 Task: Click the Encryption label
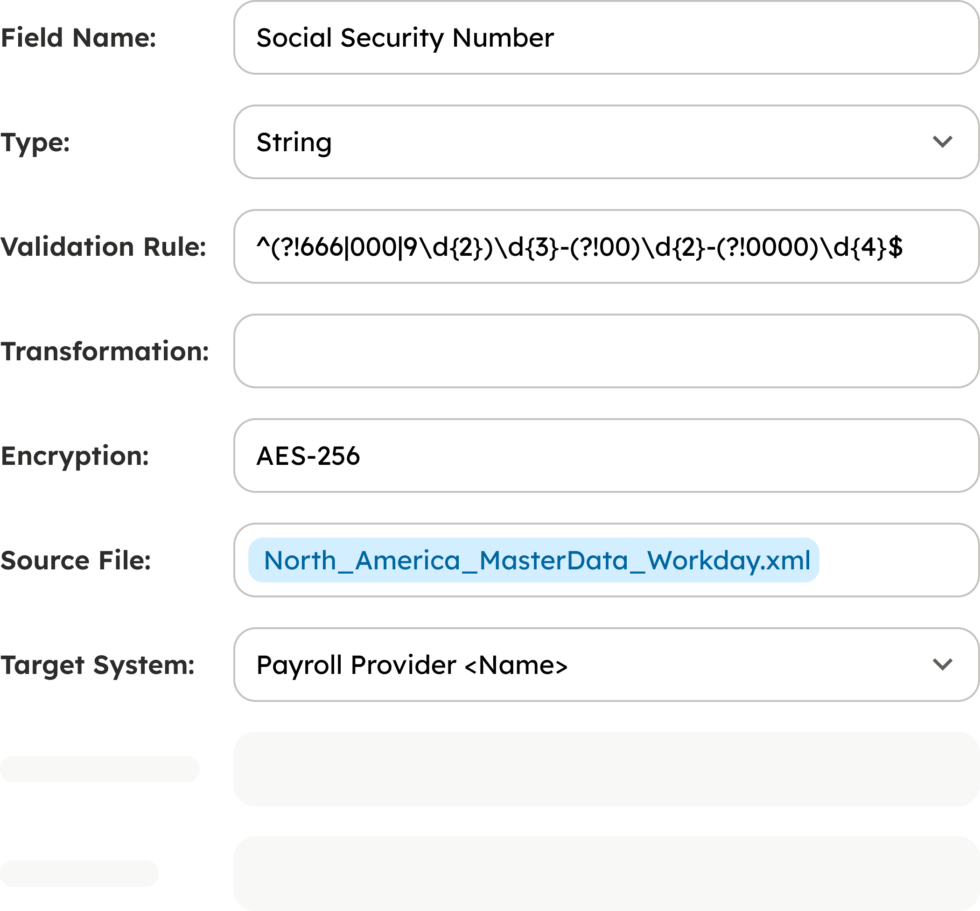[x=75, y=456]
